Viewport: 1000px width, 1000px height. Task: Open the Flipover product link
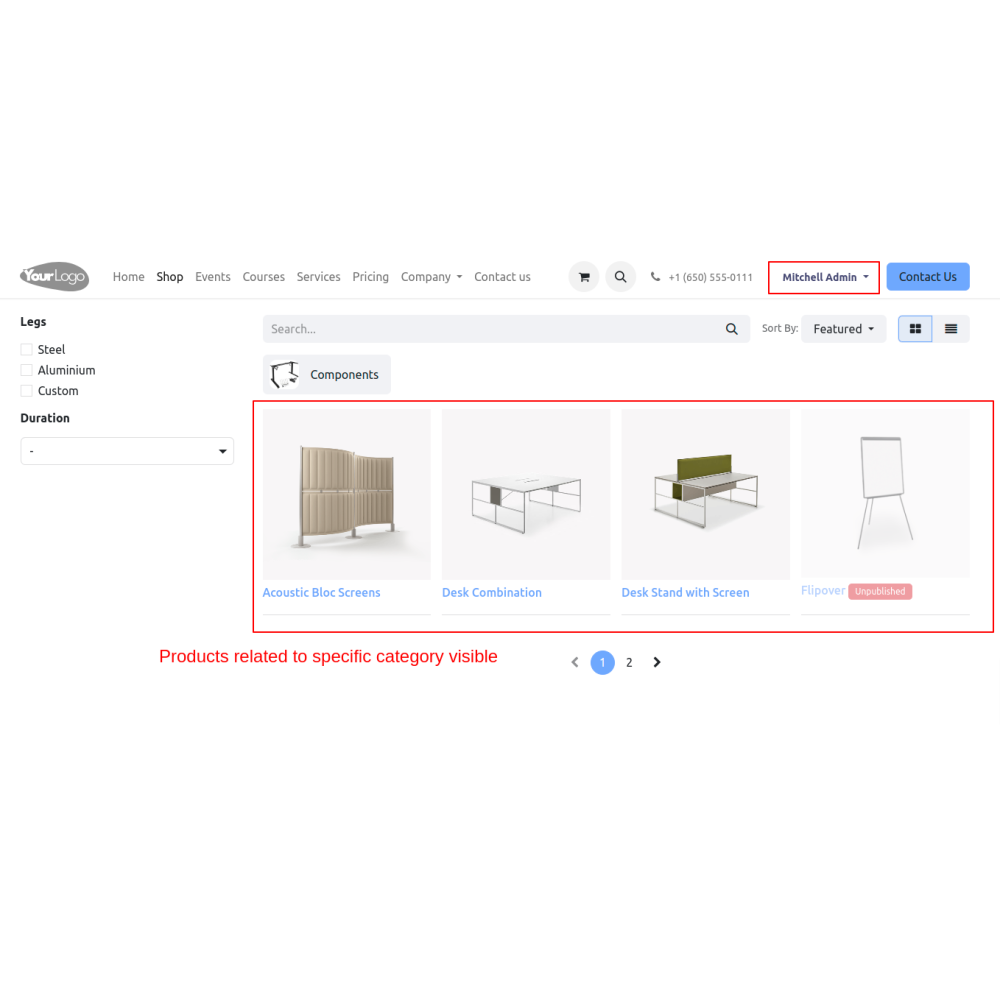point(823,591)
